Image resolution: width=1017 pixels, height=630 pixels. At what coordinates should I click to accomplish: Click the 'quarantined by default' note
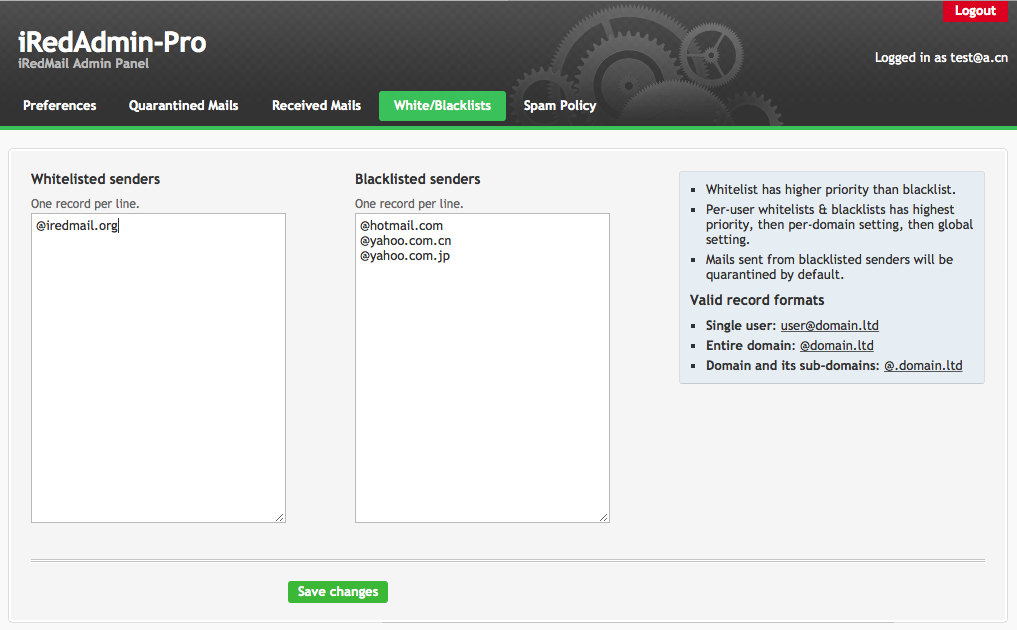pos(830,267)
